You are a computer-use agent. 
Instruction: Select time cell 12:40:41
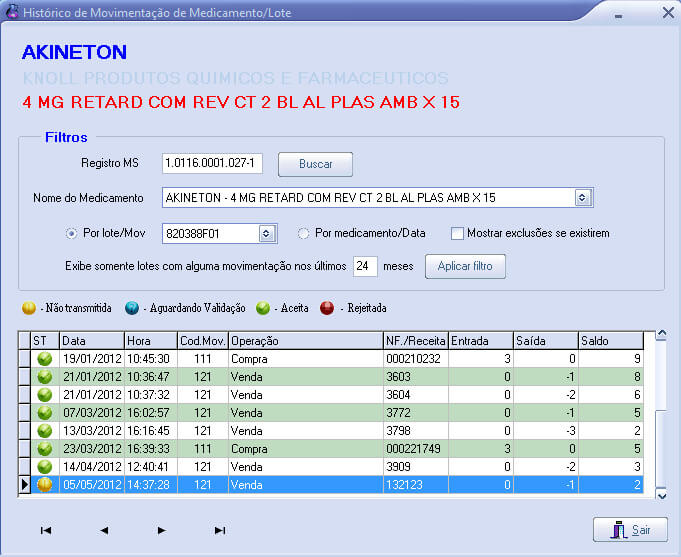151,467
